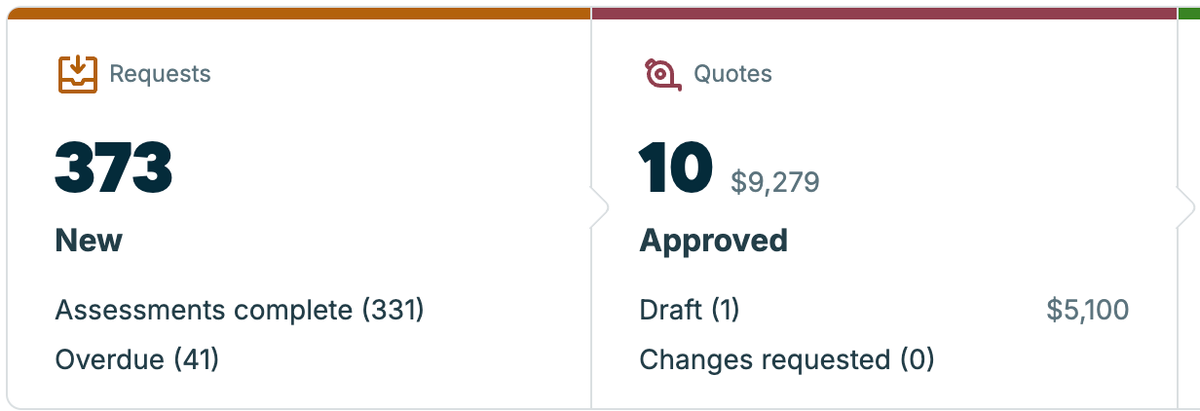
Task: Click arrow notch between Requests and Quotes
Action: [x=600, y=209]
